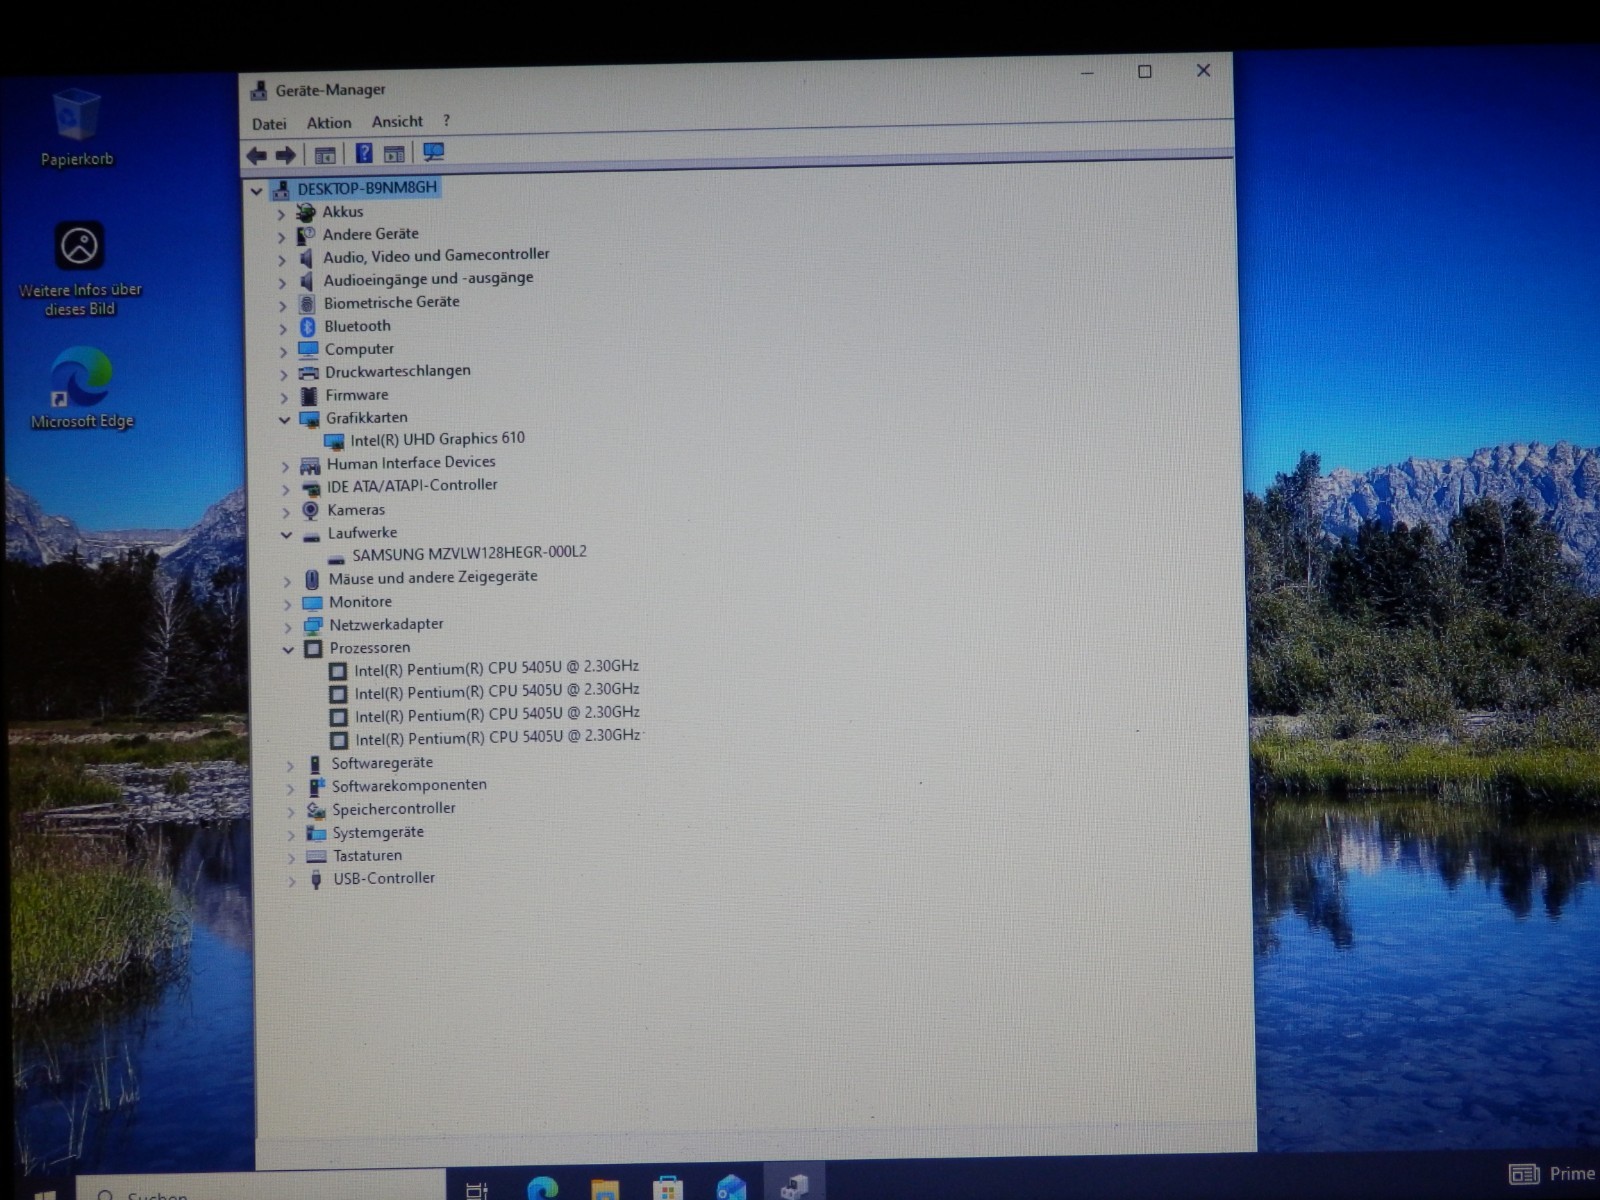
Task: Select the first Intel Pentium 5405U entry
Action: (496, 668)
